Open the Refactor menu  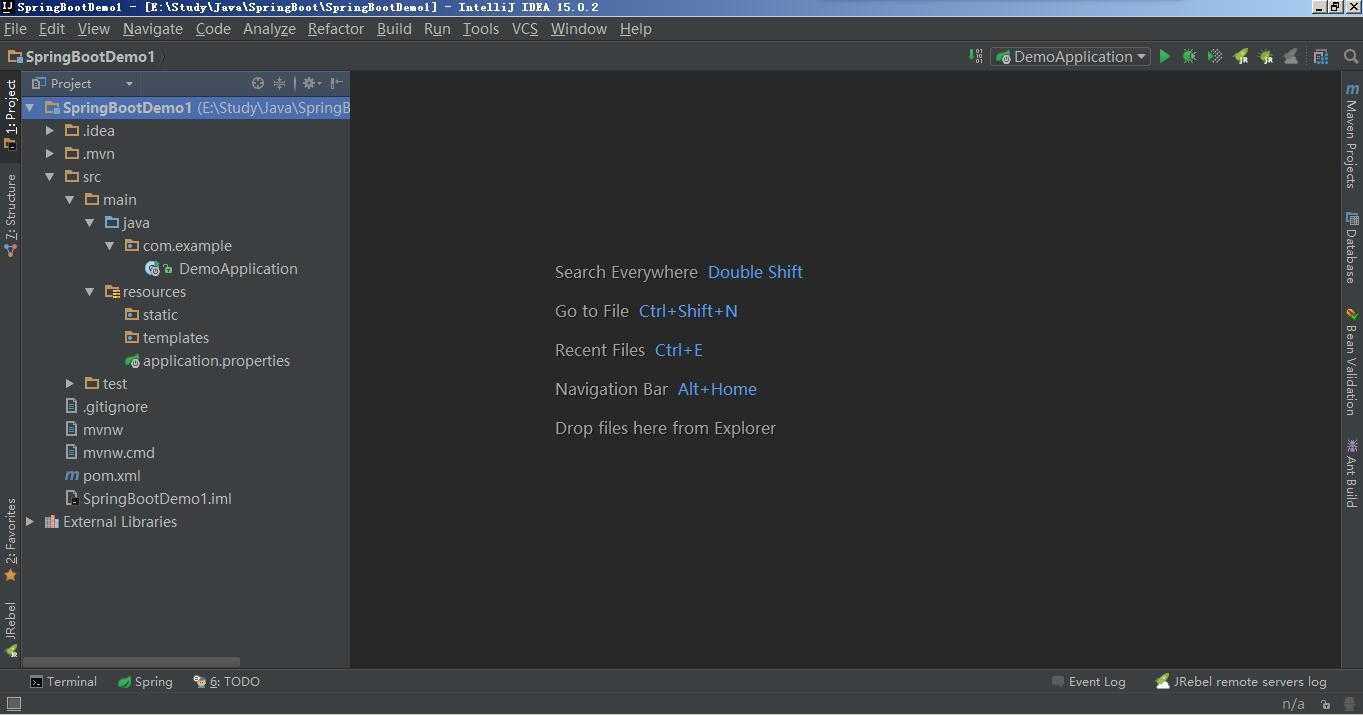pyautogui.click(x=336, y=29)
